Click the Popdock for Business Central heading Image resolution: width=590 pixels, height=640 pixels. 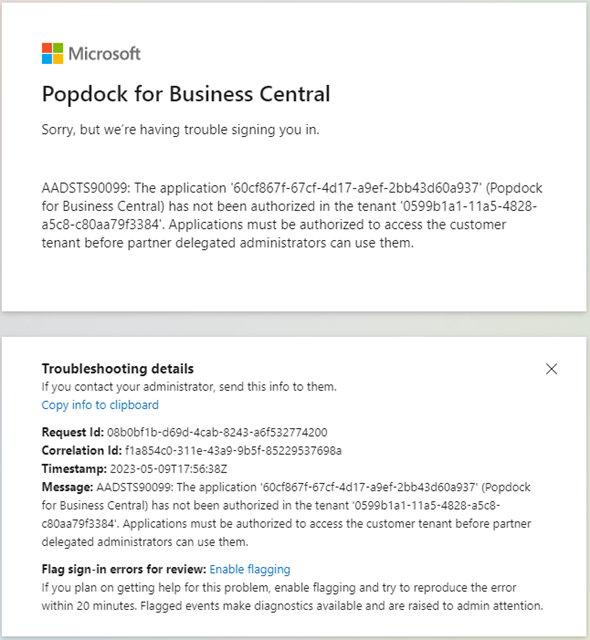point(186,94)
